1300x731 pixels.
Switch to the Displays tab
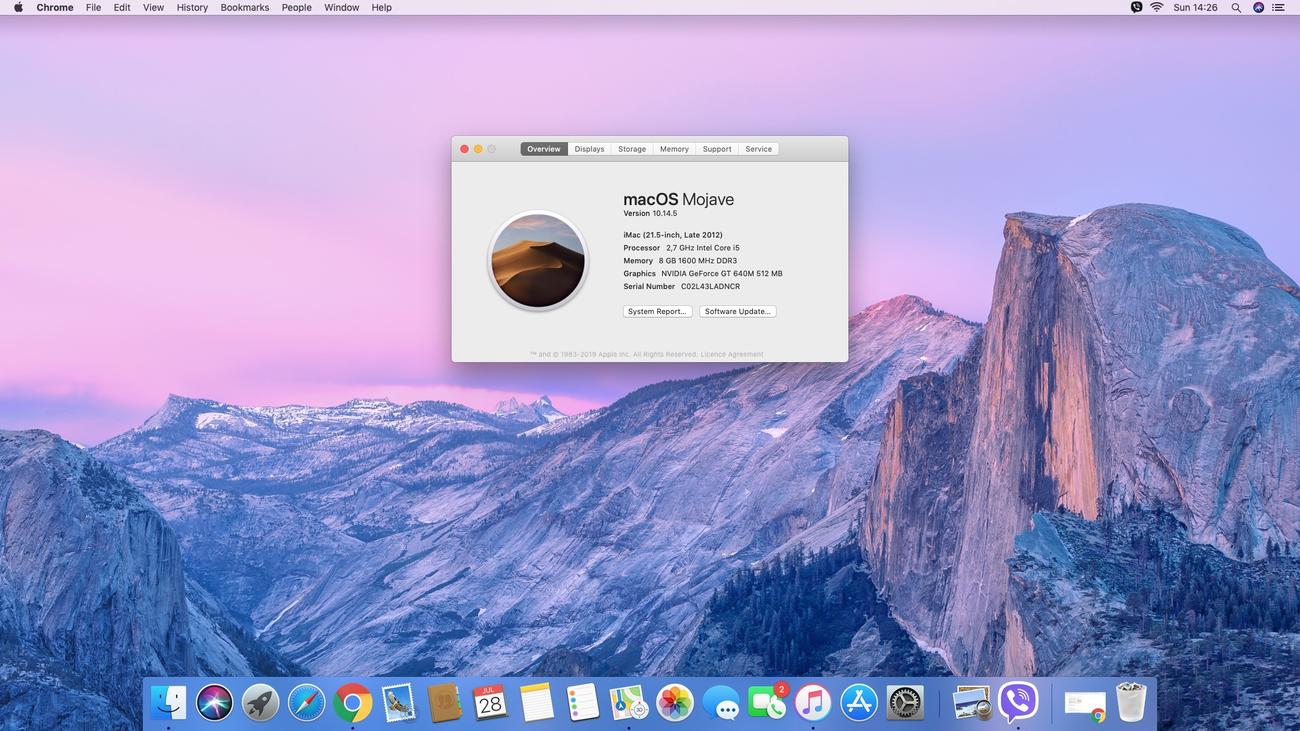(589, 149)
